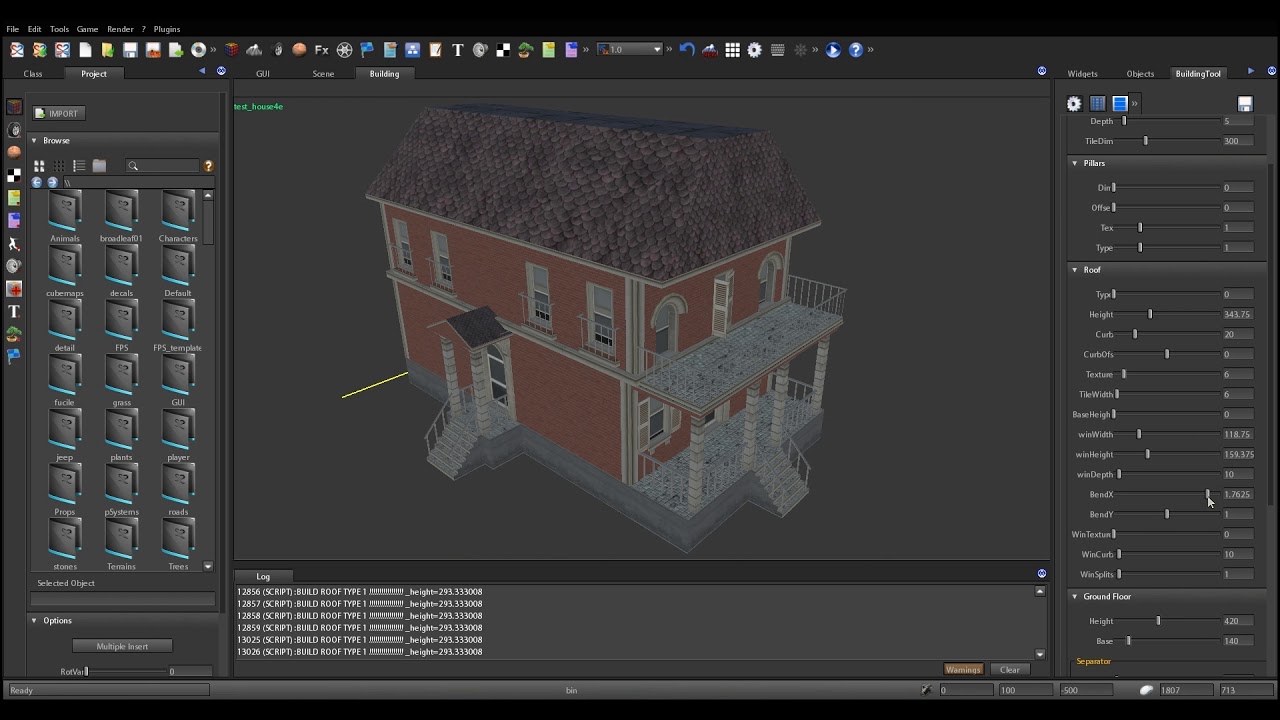Click the New file blank page toolbar icon

(x=85, y=50)
